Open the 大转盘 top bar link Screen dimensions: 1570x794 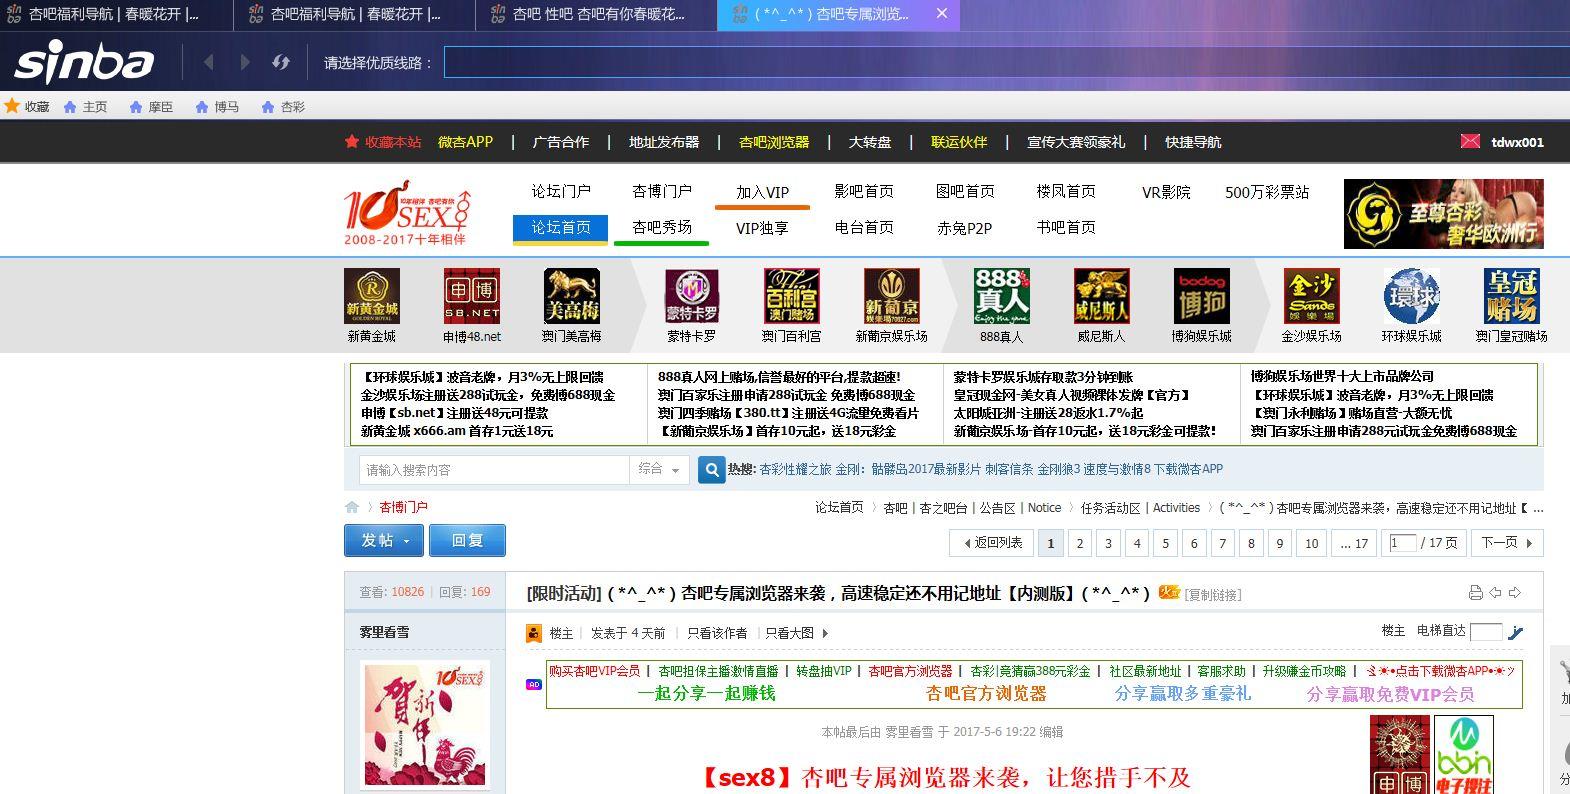[x=870, y=142]
